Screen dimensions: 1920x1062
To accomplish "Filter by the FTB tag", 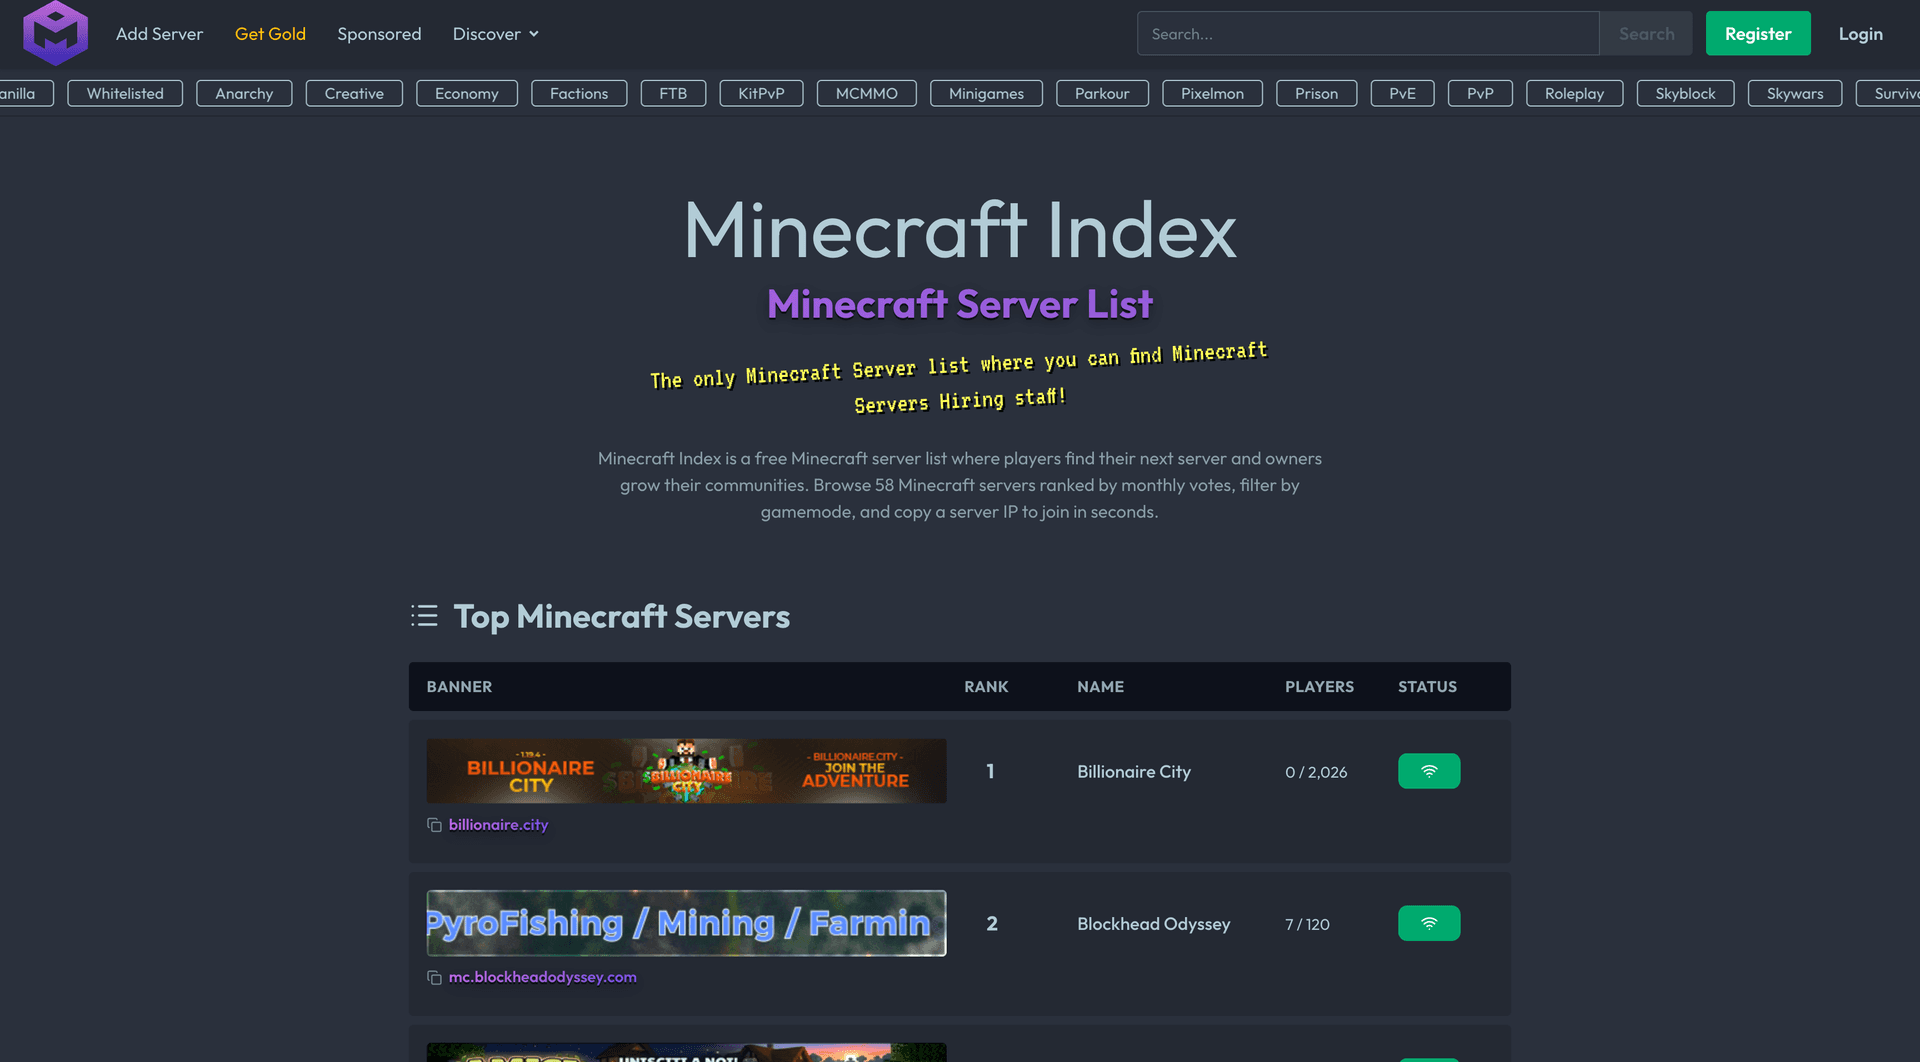I will point(673,93).
